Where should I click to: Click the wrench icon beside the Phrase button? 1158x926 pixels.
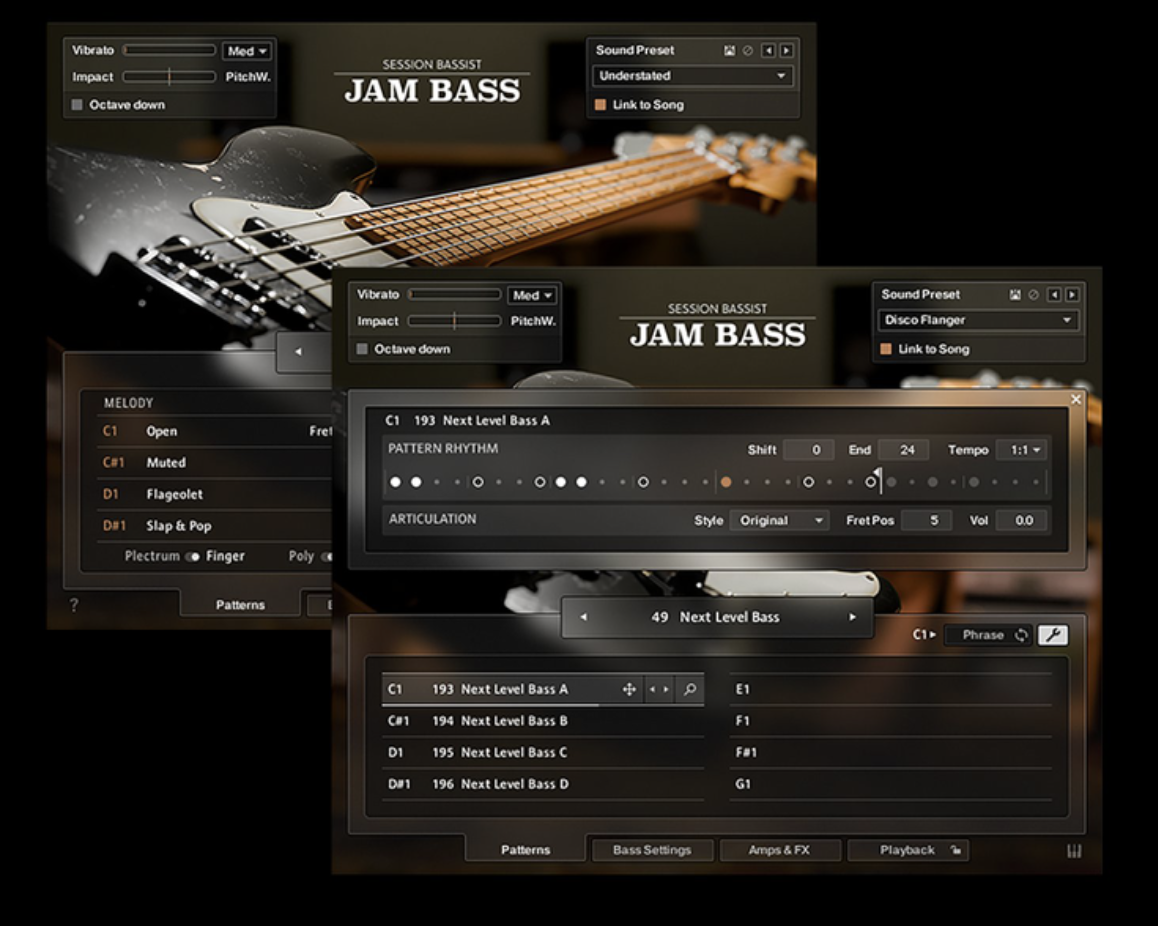tap(1052, 634)
